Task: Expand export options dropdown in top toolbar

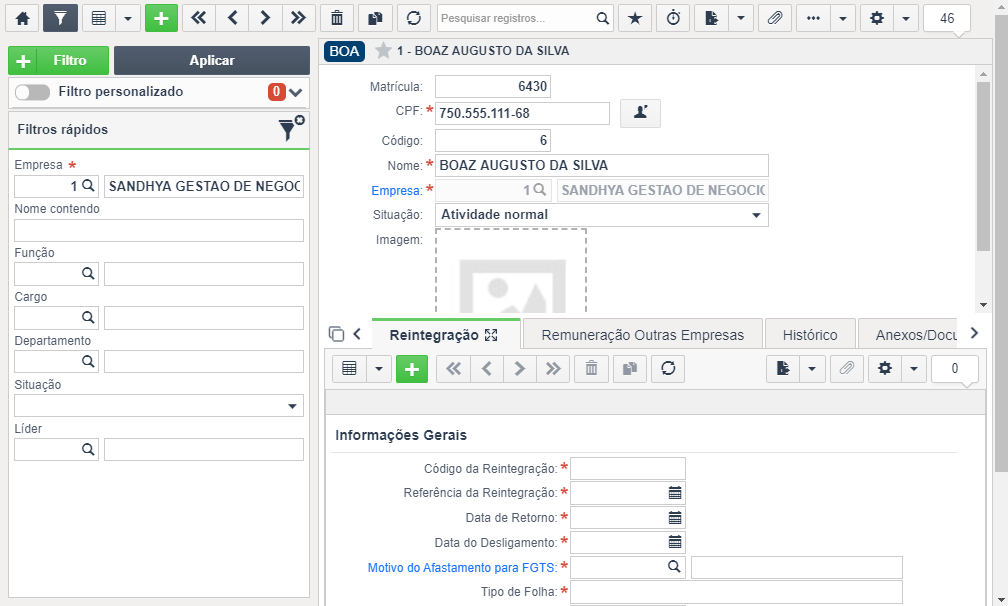Action: pyautogui.click(x=741, y=18)
